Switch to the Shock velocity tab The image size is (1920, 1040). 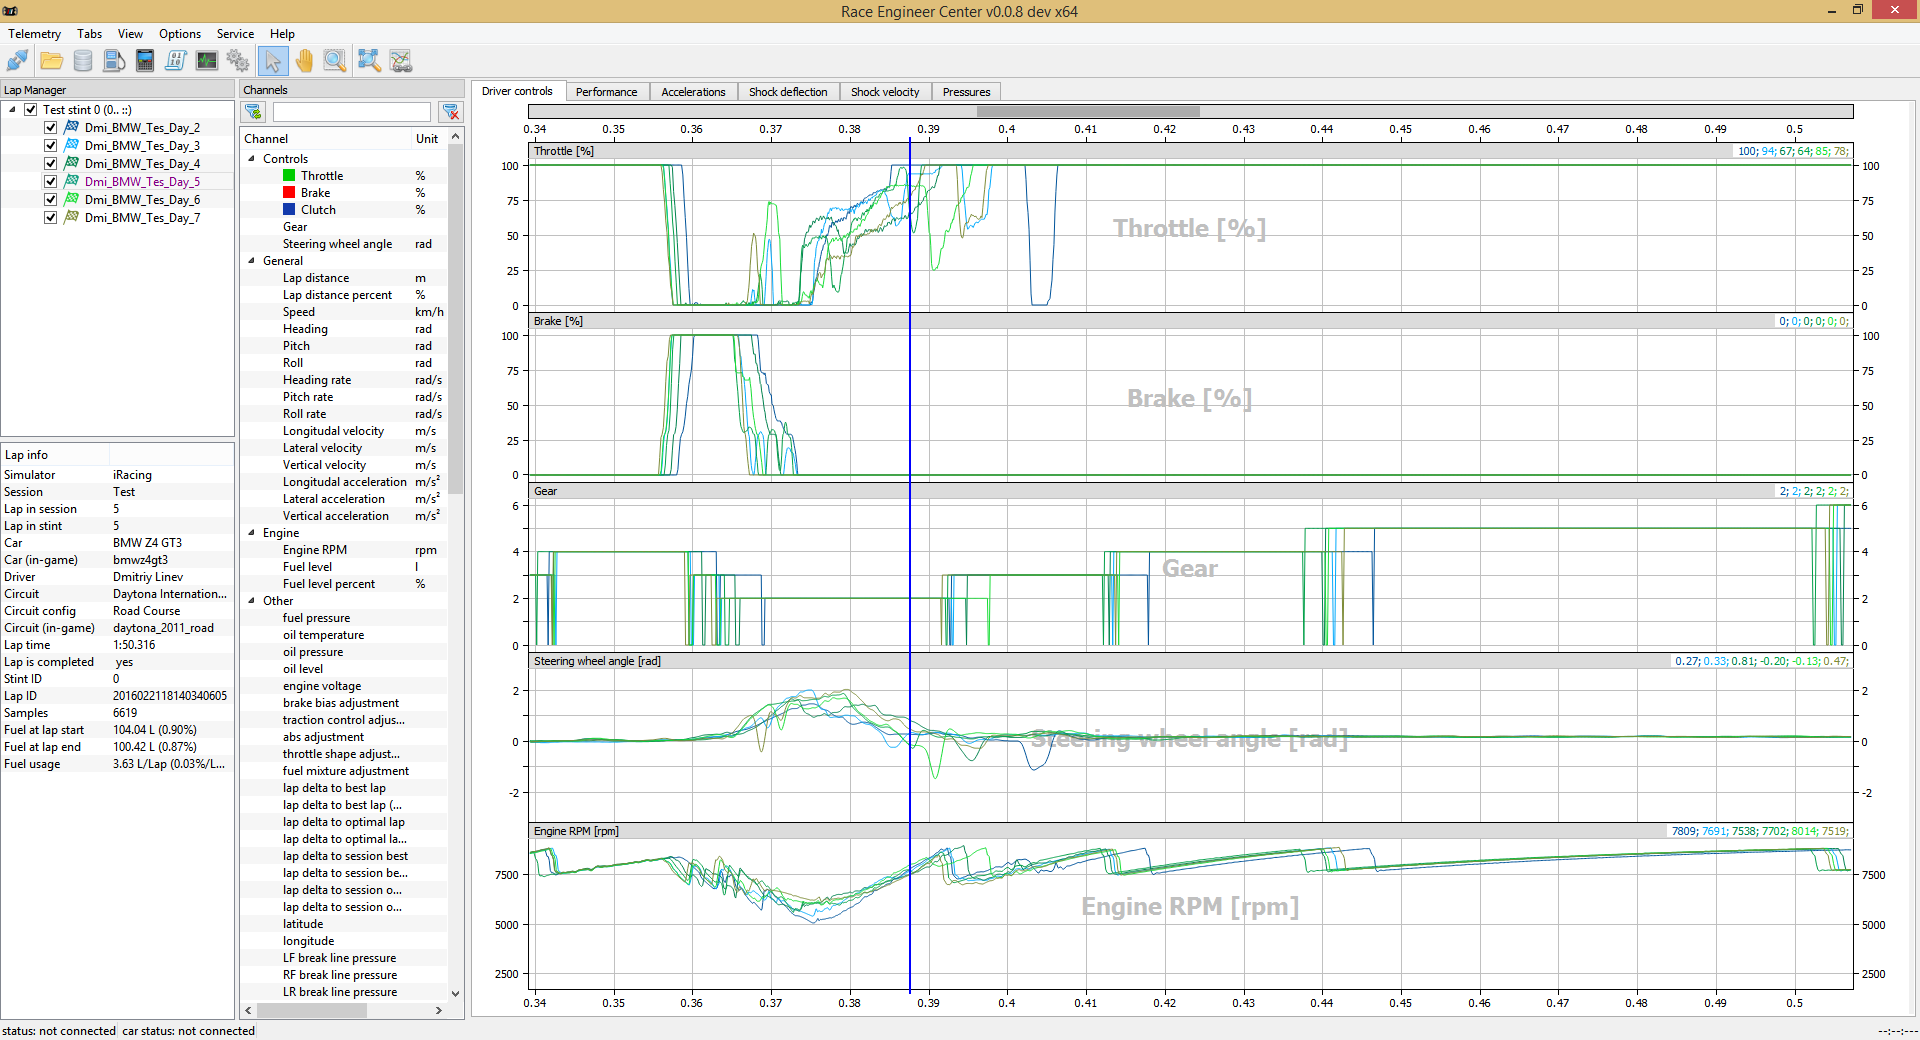[x=884, y=92]
